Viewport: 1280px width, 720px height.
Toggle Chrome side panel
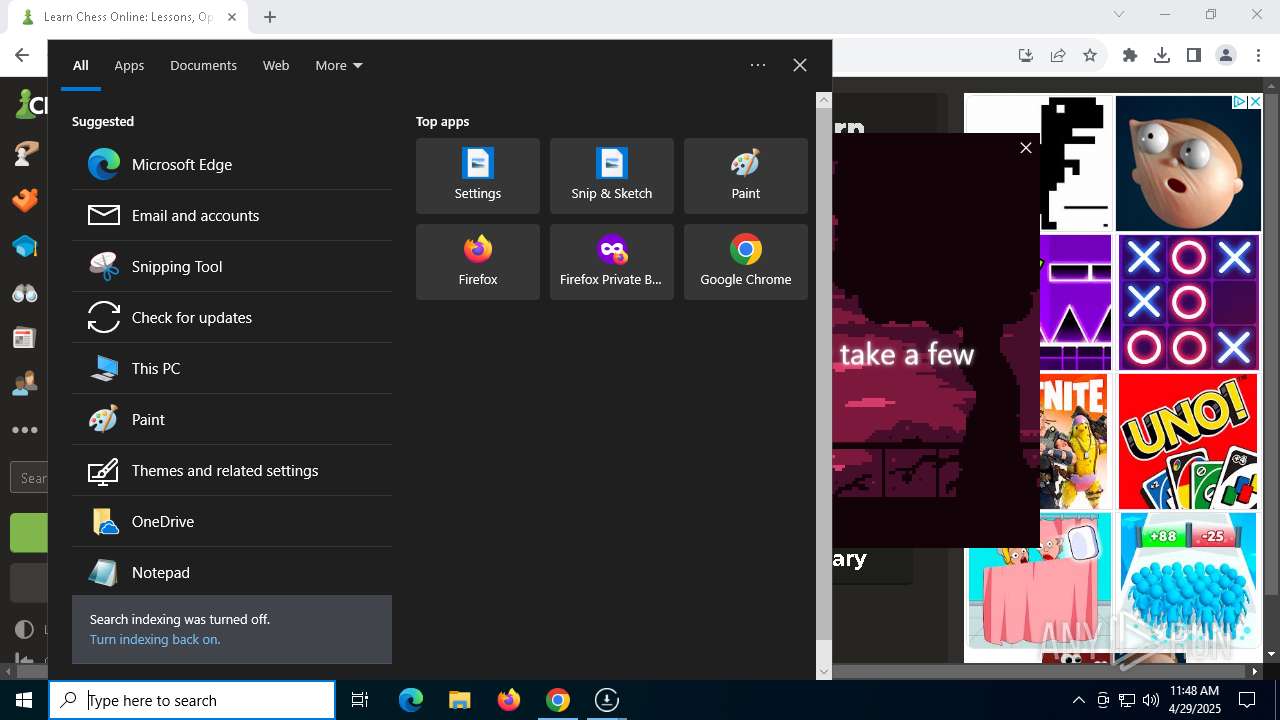coord(1194,56)
